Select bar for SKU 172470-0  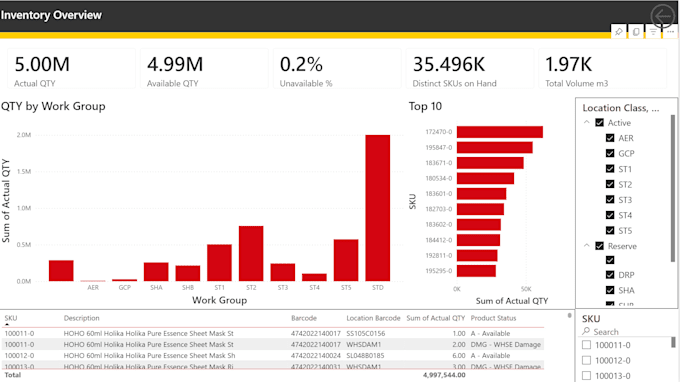(500, 132)
